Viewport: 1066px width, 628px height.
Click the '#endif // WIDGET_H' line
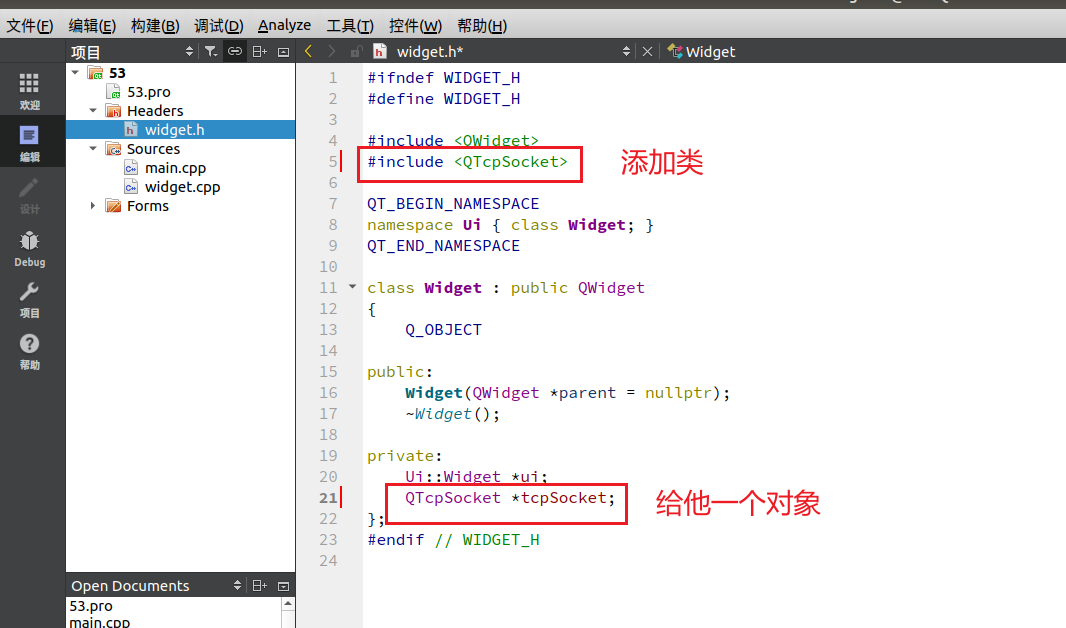click(x=453, y=540)
